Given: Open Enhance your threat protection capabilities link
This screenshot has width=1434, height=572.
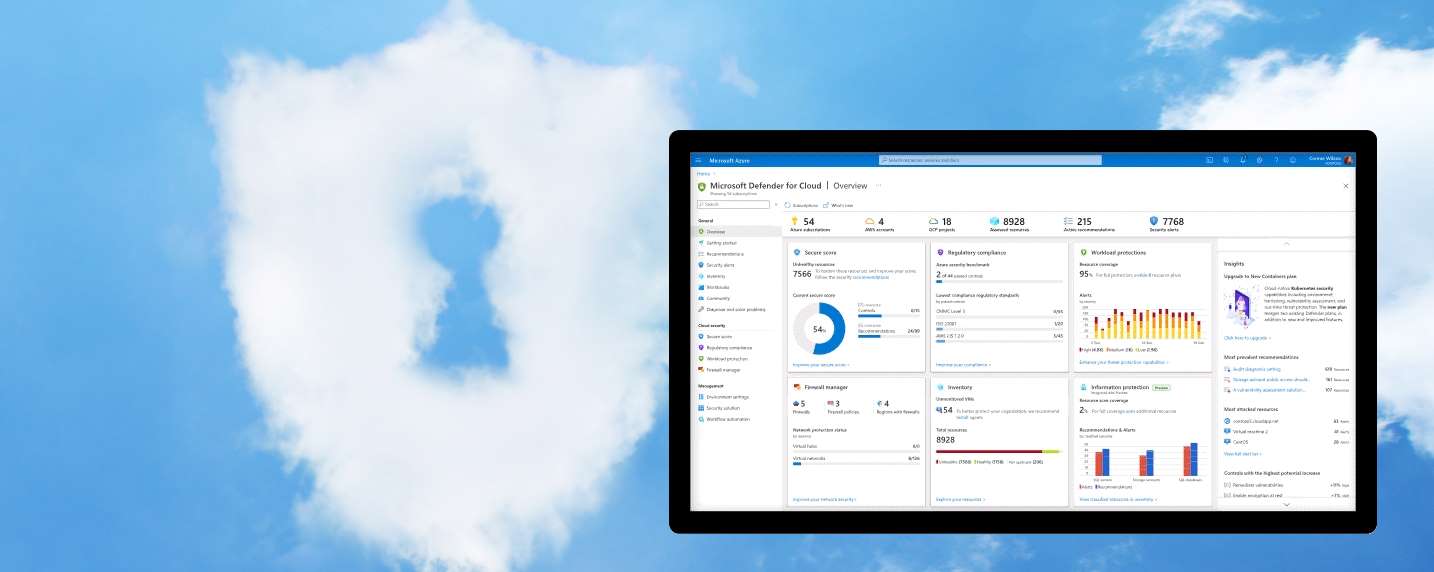Looking at the screenshot, I should 1124,362.
